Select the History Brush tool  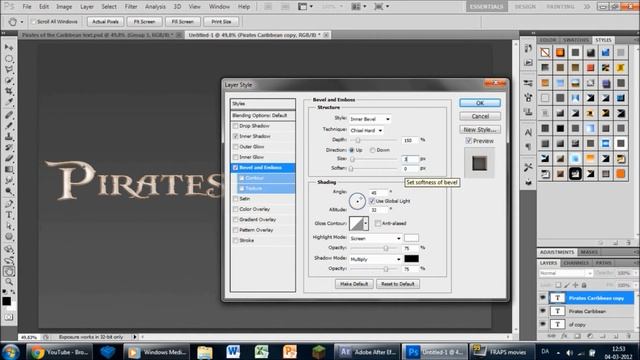point(9,147)
